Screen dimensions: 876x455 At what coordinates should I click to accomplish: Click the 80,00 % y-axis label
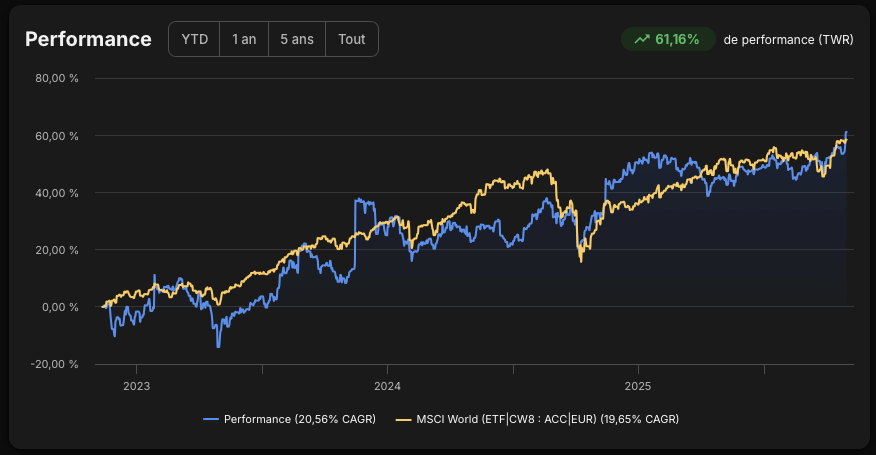pos(57,78)
